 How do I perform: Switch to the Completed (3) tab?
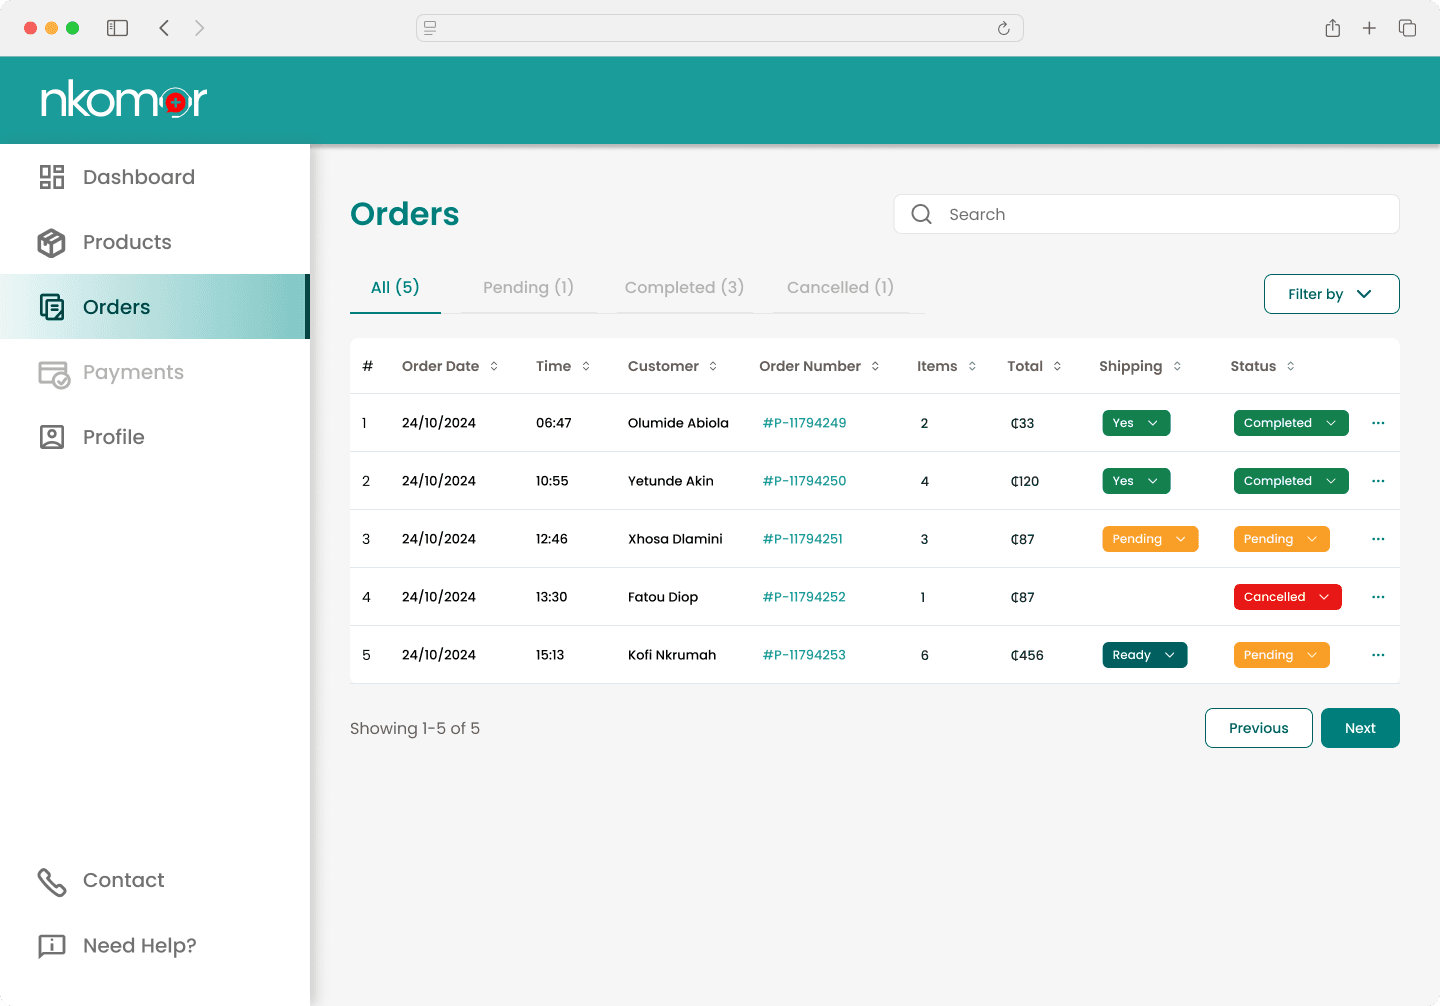click(684, 288)
